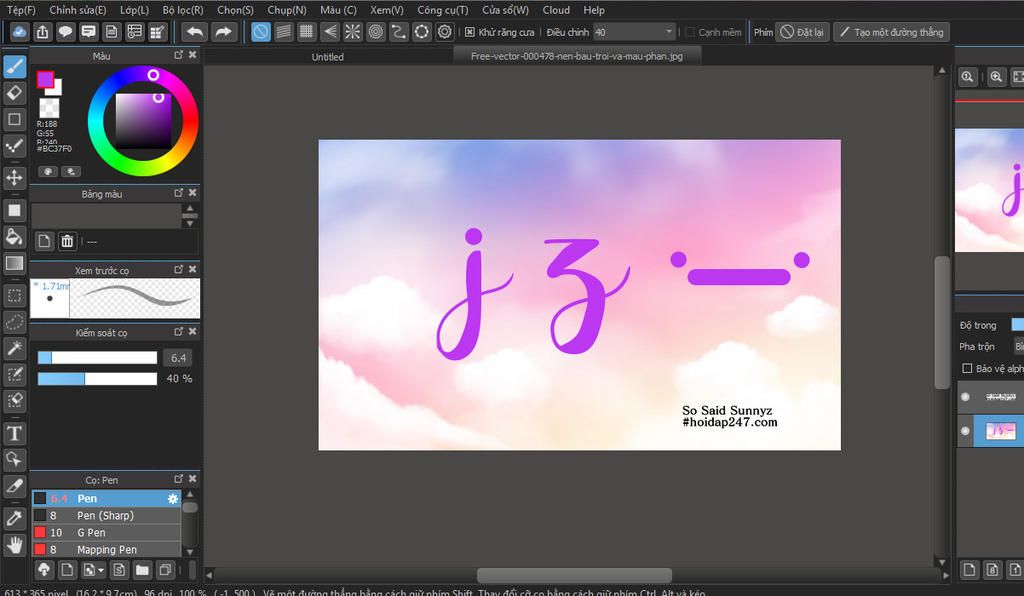Enable the vanishing point snap
This screenshot has width=1024, height=596.
[330, 31]
